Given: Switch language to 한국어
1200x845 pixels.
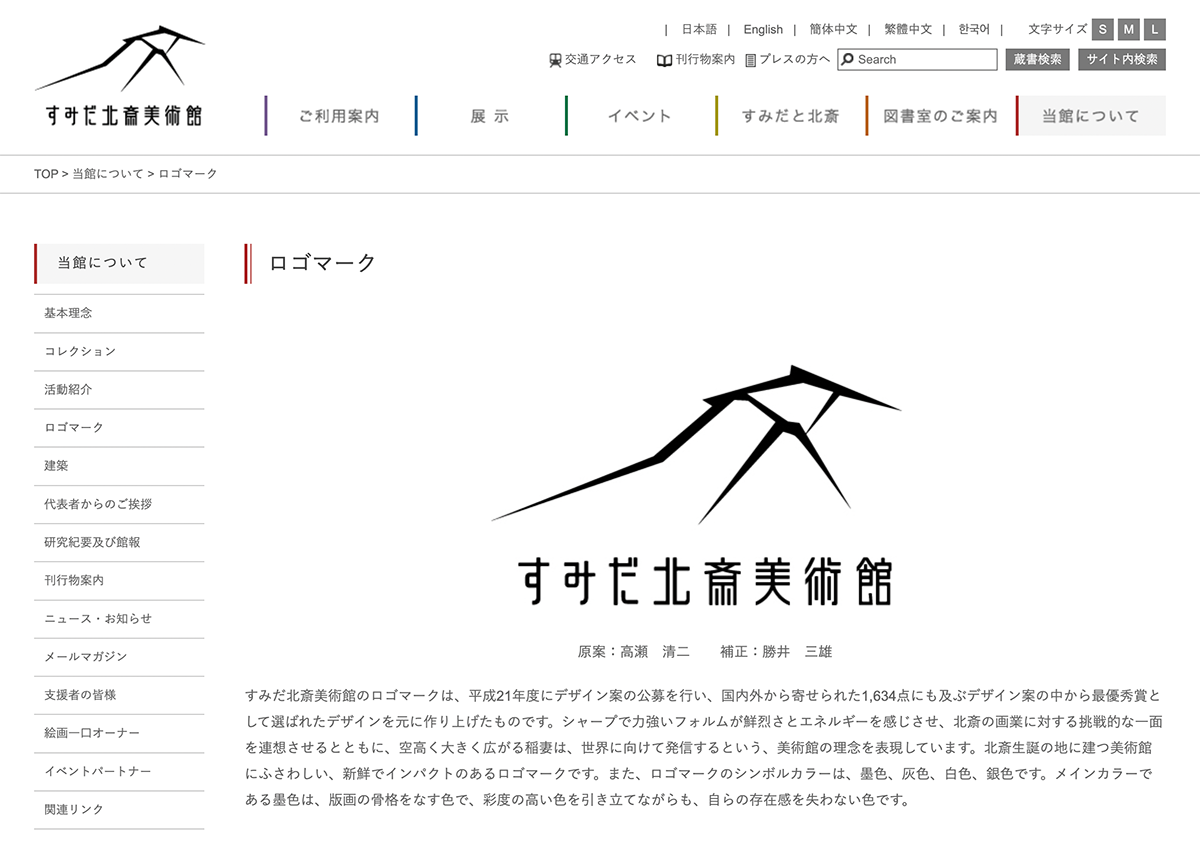Looking at the screenshot, I should (974, 30).
